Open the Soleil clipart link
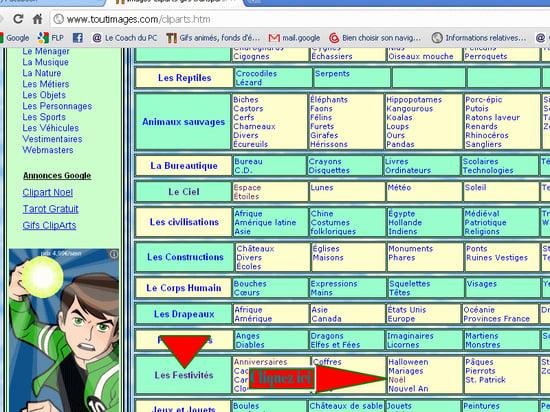Viewport: 550px width, 412px height. tap(475, 188)
